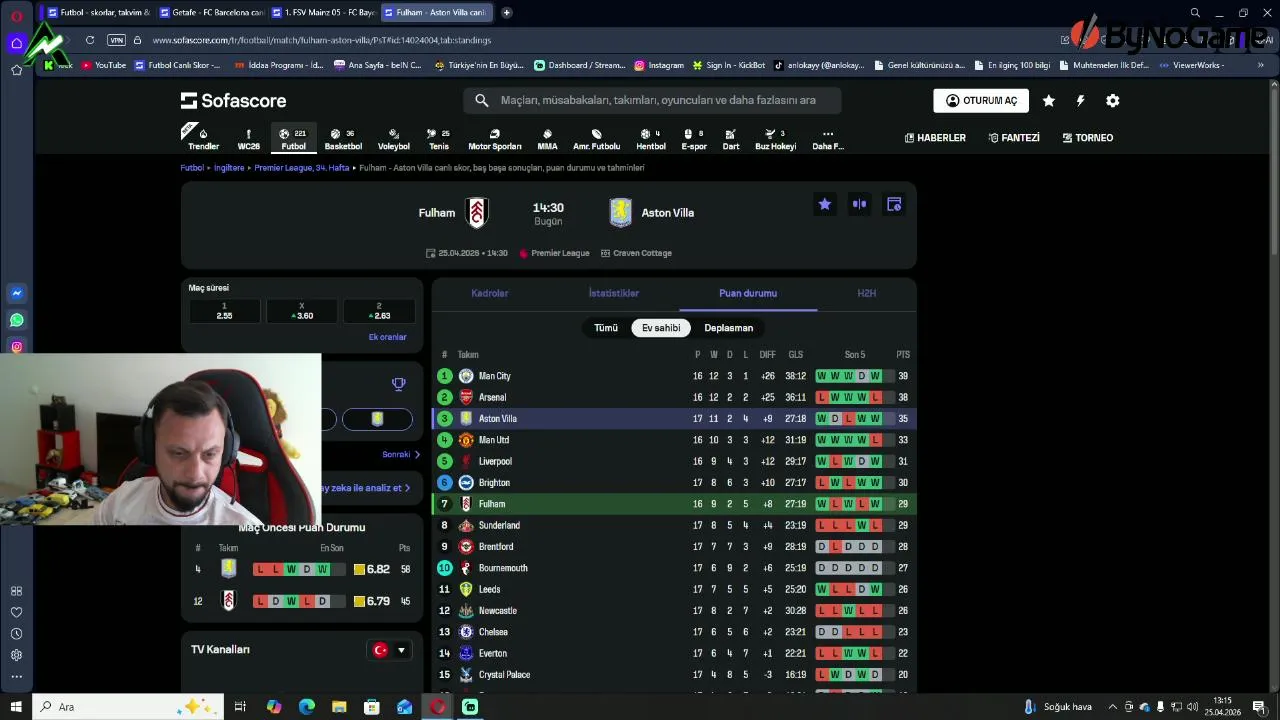
Task: Toggle favorite star for Fulham–Aston Villa match
Action: [x=824, y=204]
